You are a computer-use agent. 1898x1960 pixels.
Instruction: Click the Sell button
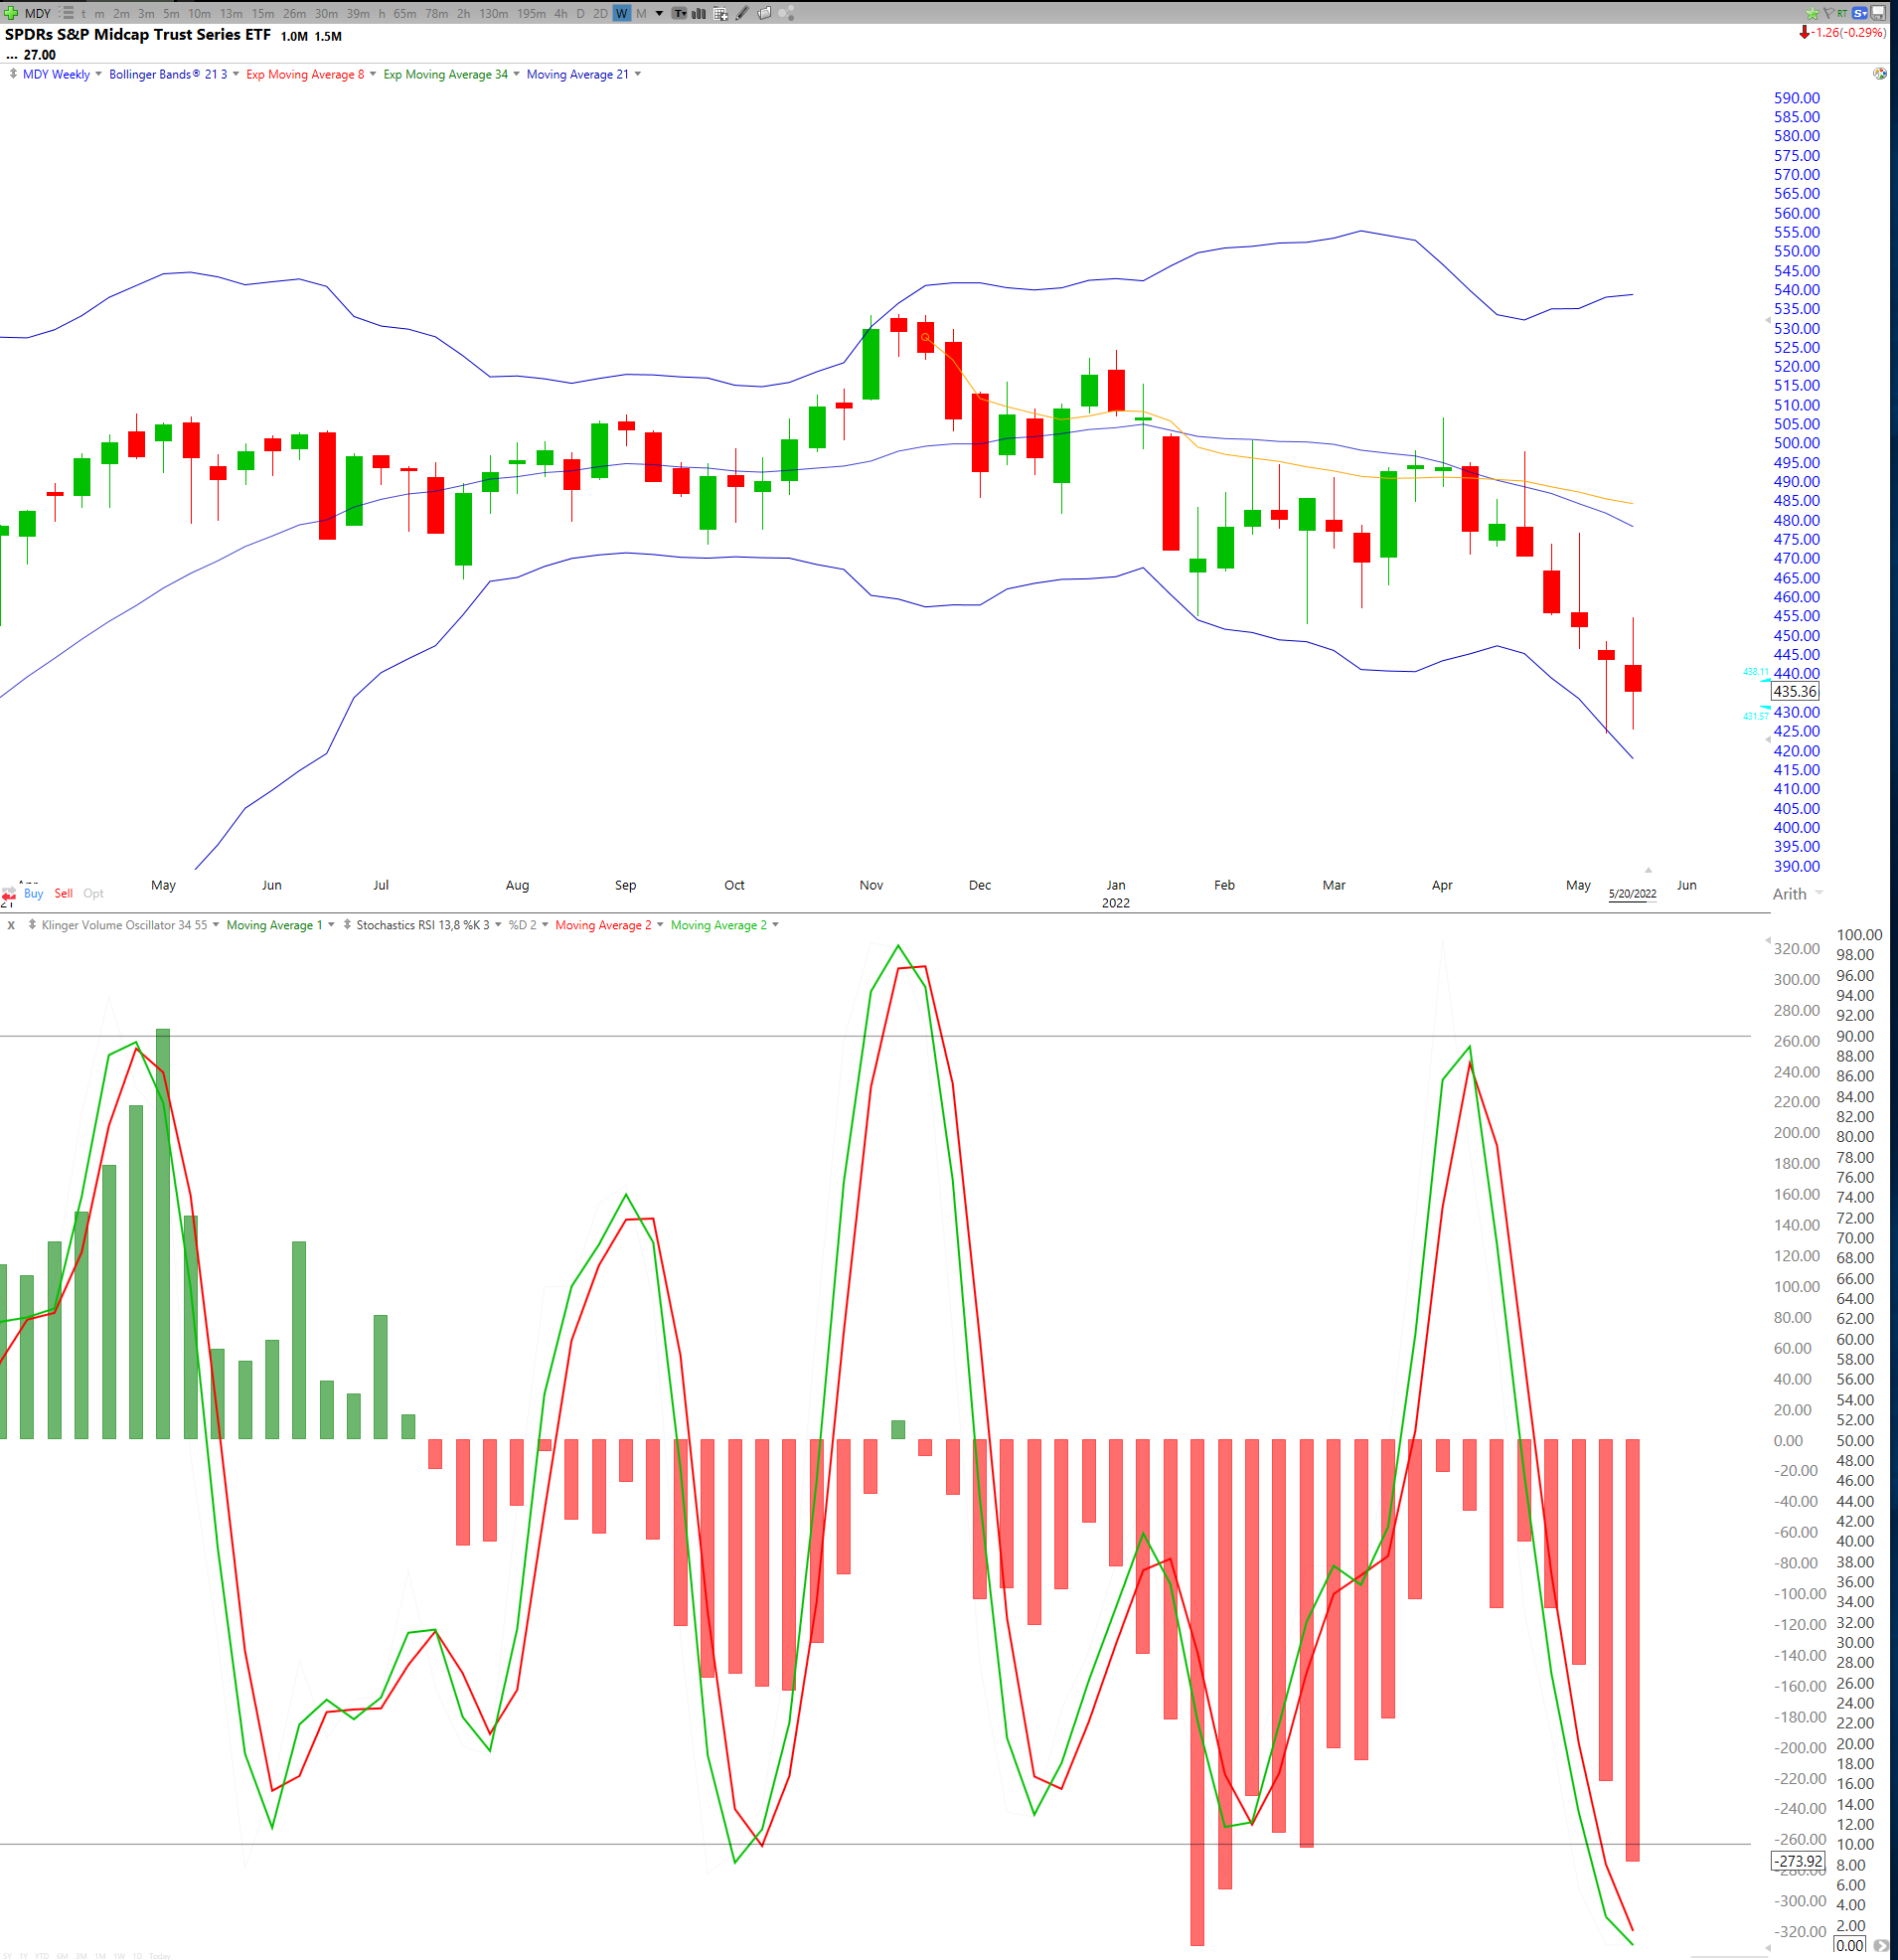click(x=63, y=894)
